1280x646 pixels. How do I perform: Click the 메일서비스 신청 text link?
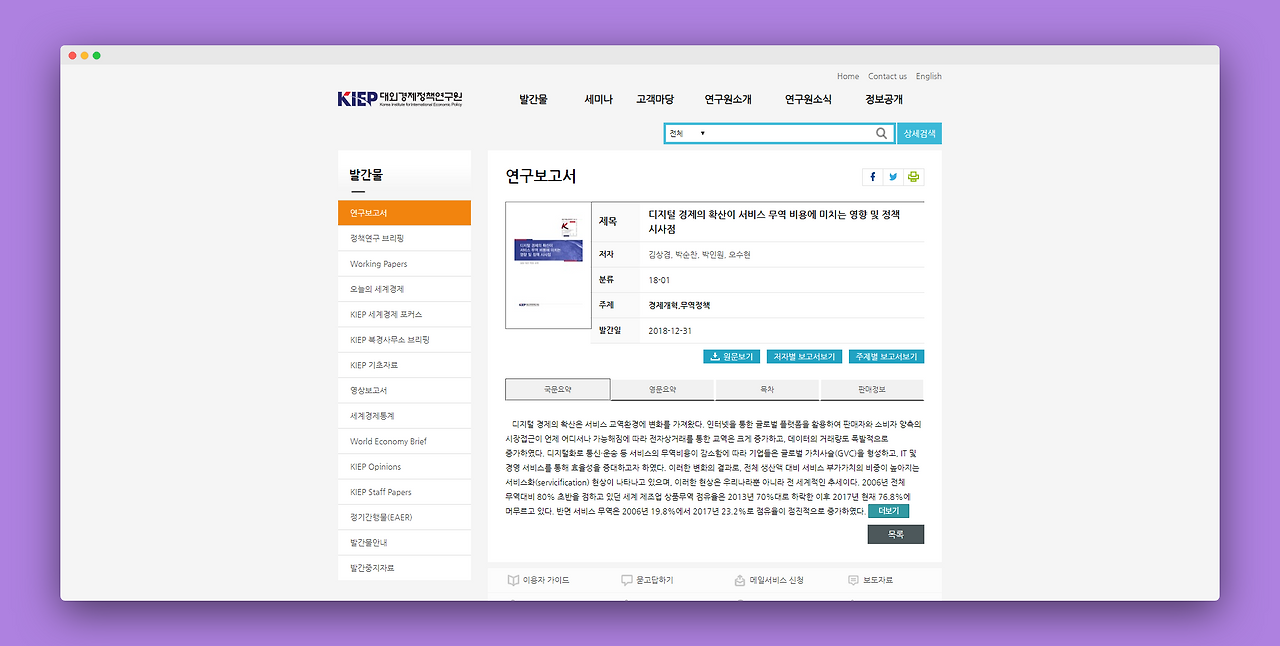coord(777,580)
